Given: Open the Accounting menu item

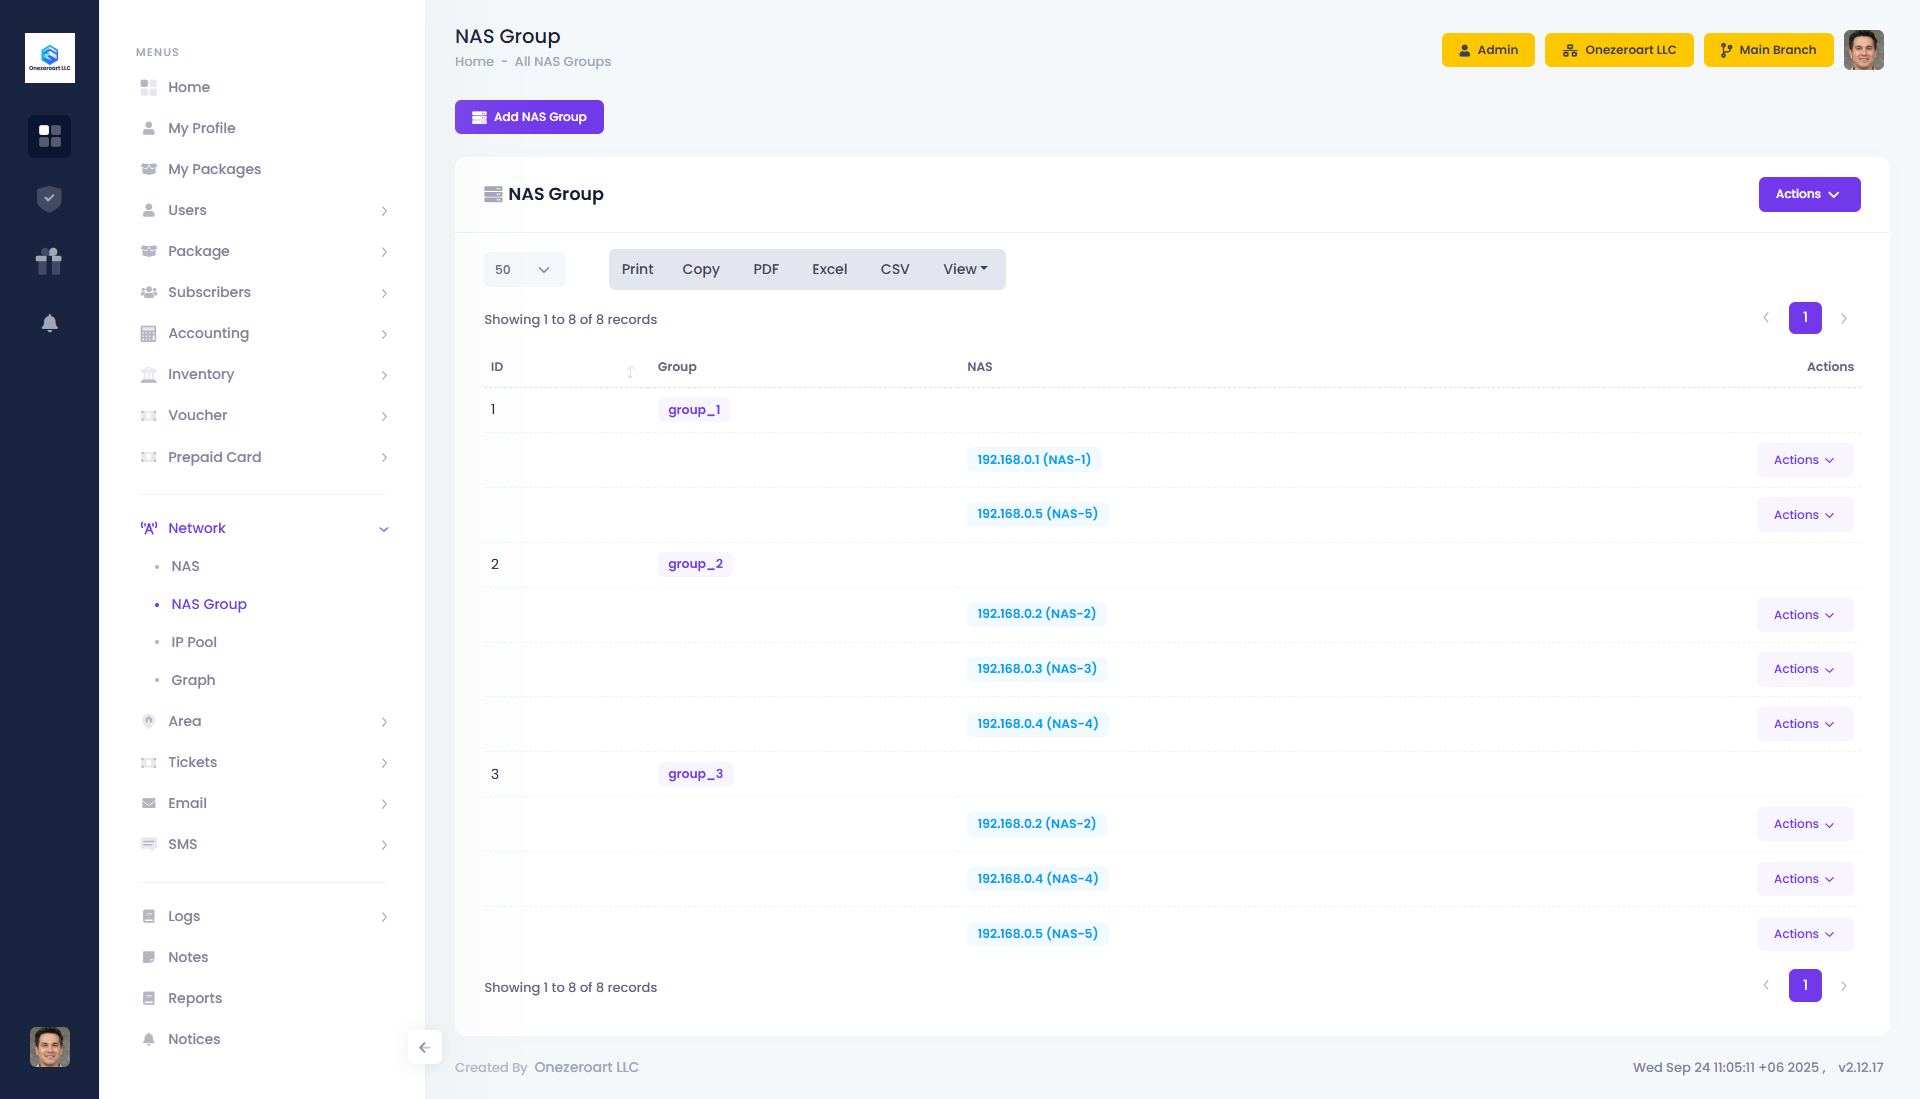Looking at the screenshot, I should pos(208,333).
